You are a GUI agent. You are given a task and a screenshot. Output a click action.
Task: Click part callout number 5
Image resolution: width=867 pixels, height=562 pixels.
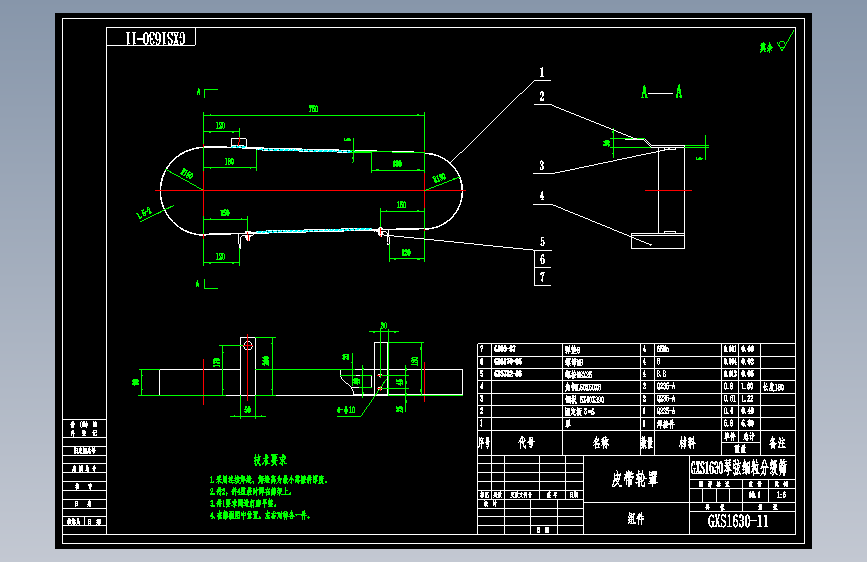[x=542, y=242]
